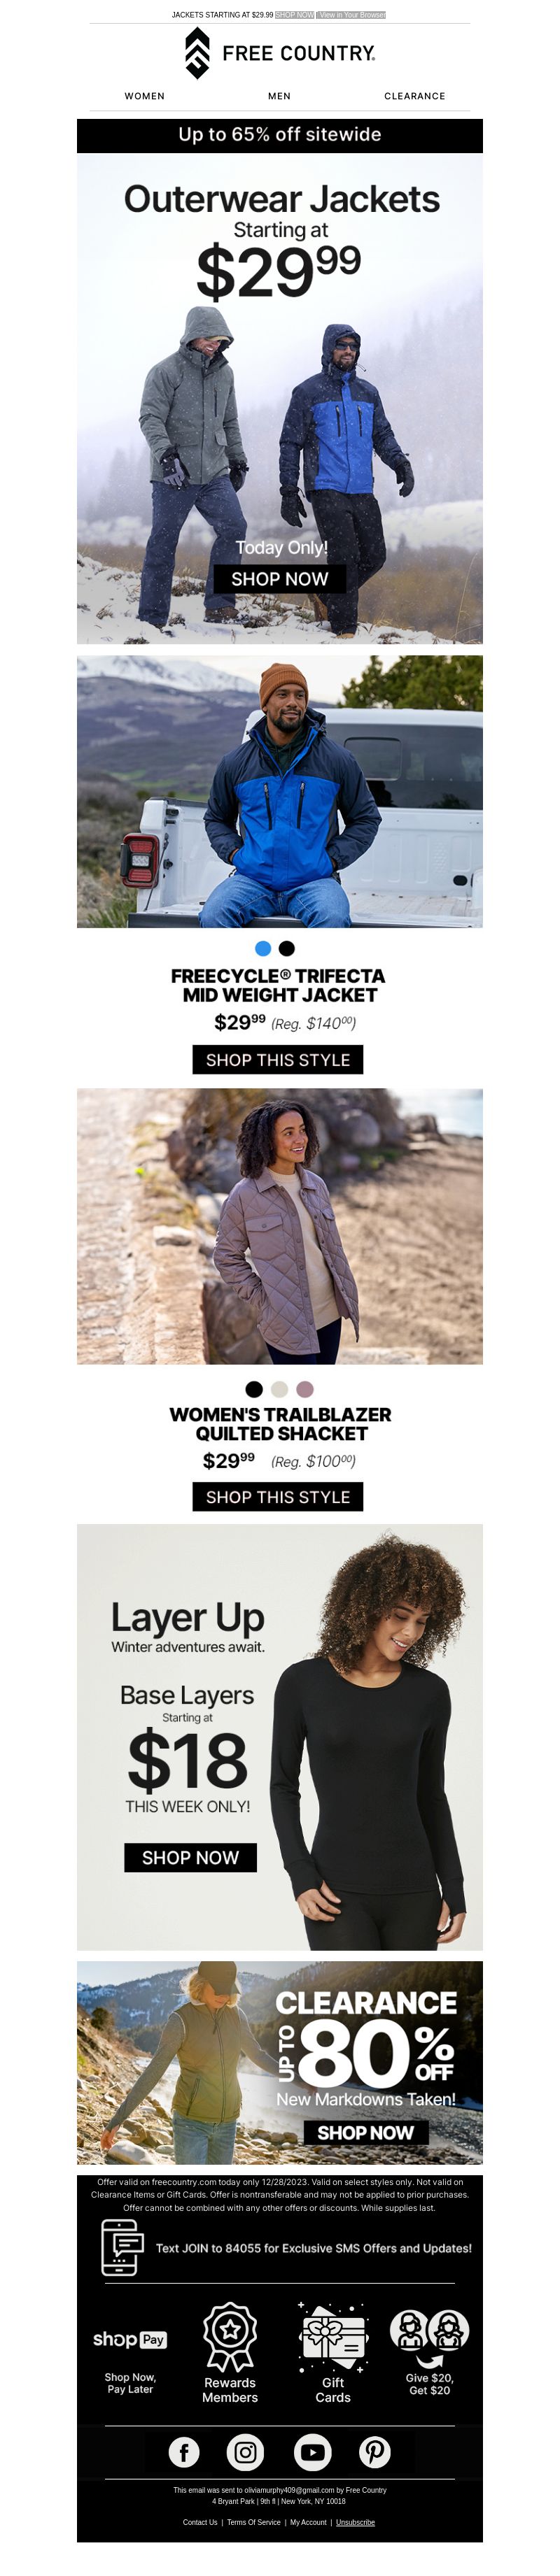The width and height of the screenshot is (560, 2576).
Task: Select the mauve swatch for Trailblazer shacket
Action: tap(305, 1388)
